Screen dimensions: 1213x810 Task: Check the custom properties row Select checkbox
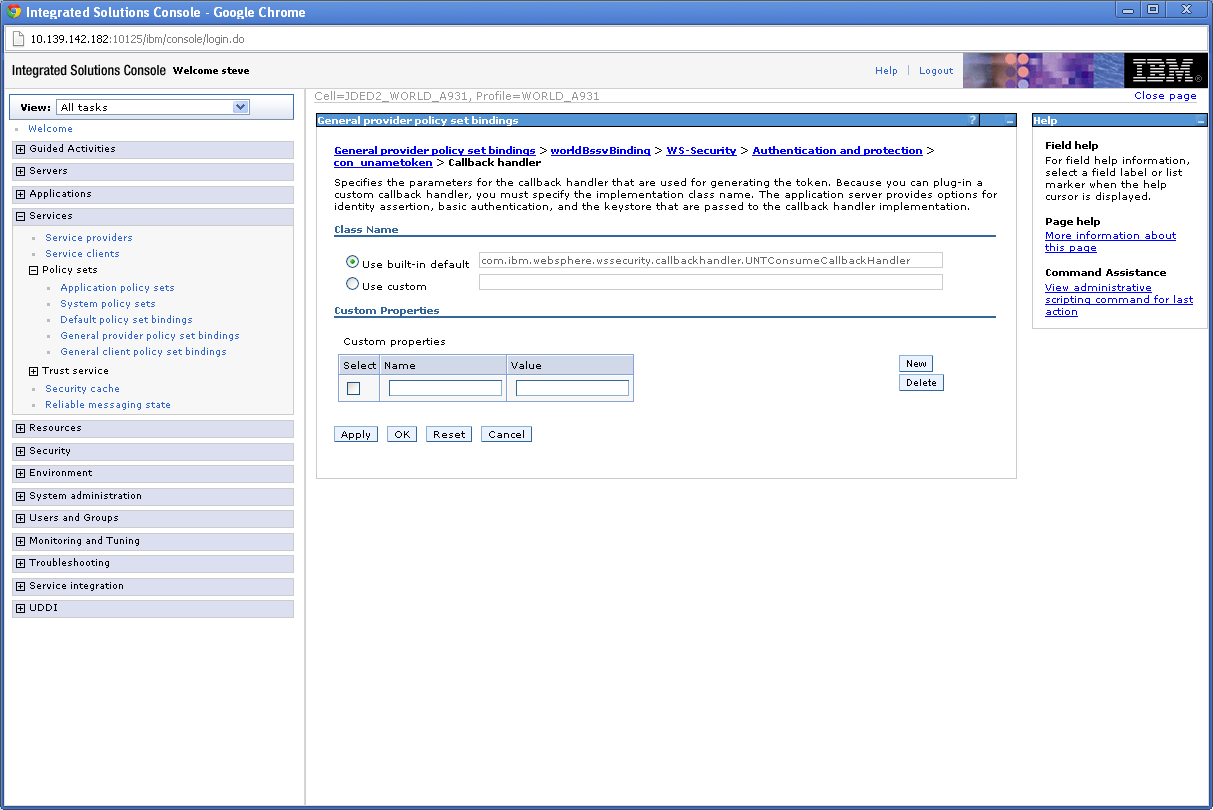(353, 388)
